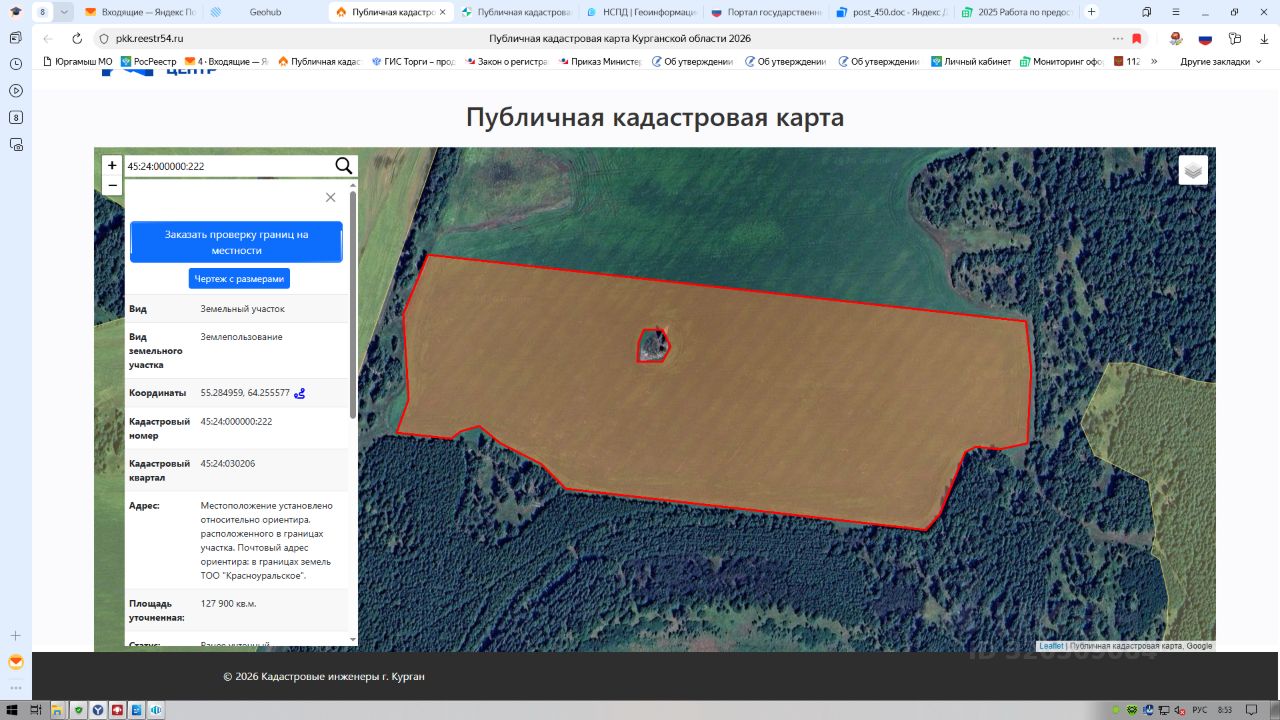Show more bookmarks overflow chevron

[x=1155, y=61]
